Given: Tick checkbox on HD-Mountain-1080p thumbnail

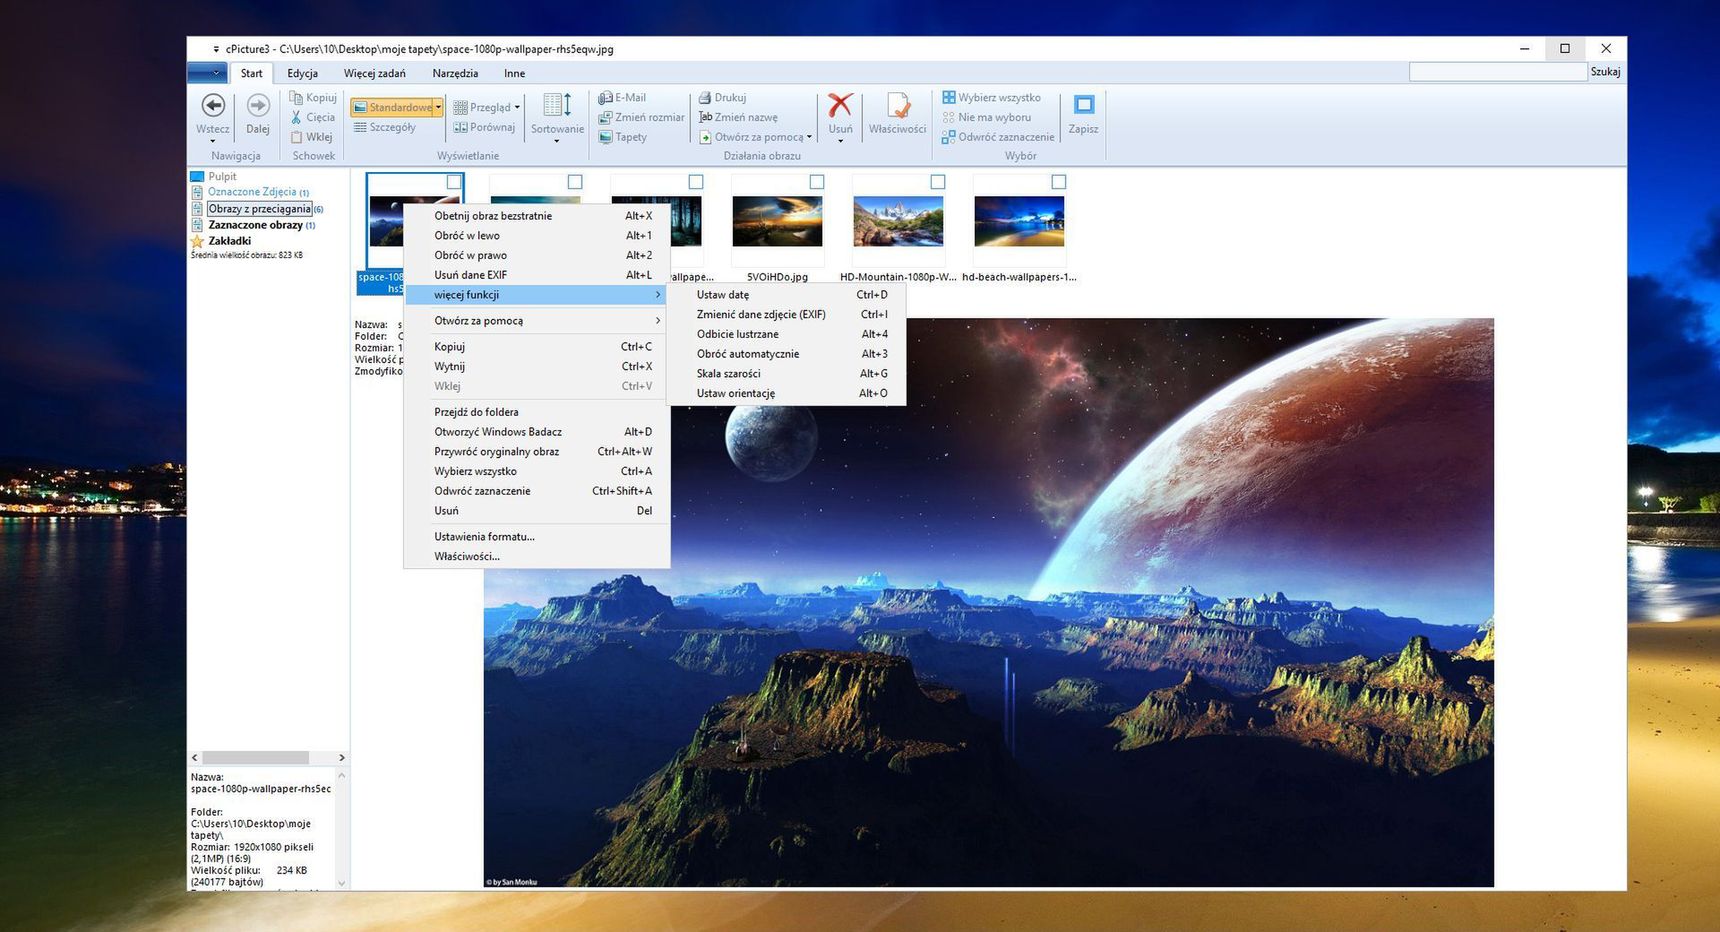Looking at the screenshot, I should pos(938,182).
